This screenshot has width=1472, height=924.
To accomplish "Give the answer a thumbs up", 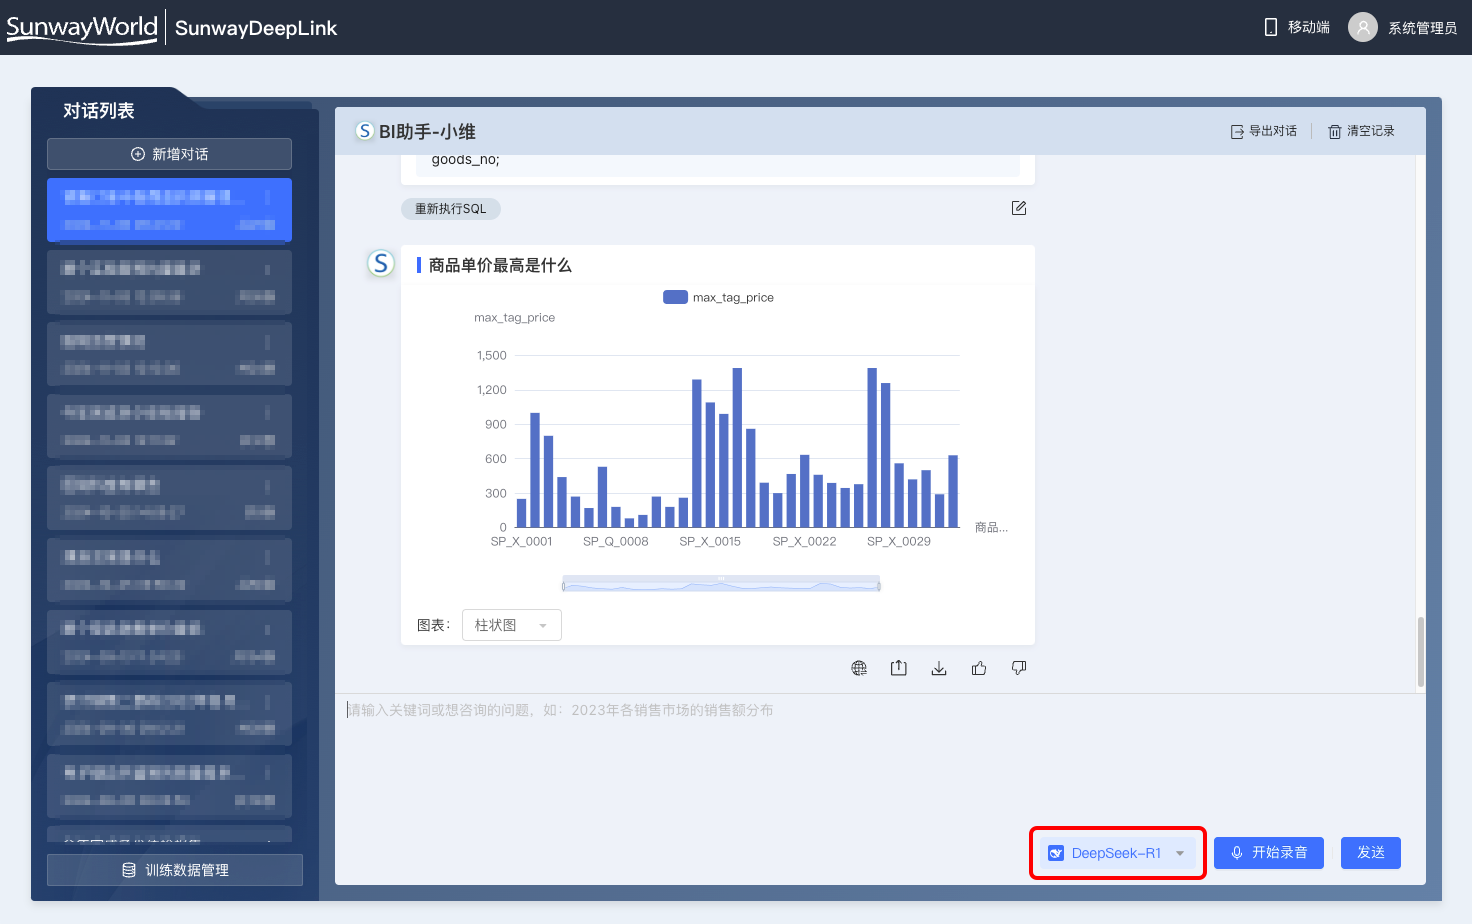I will click(979, 668).
